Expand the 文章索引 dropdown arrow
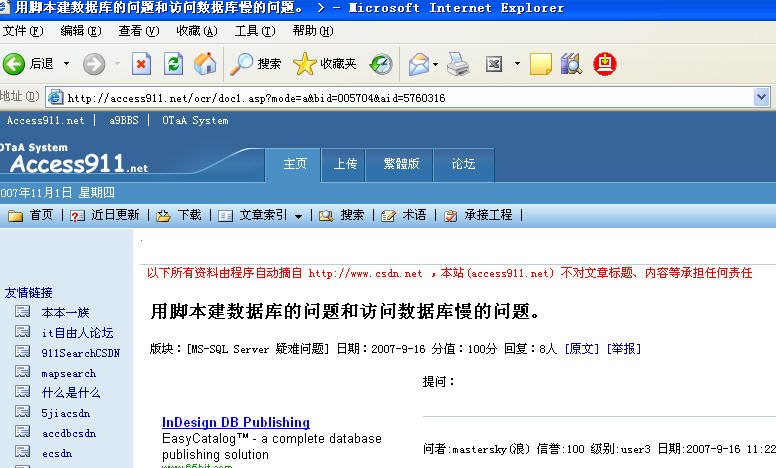776x468 pixels. point(298,216)
